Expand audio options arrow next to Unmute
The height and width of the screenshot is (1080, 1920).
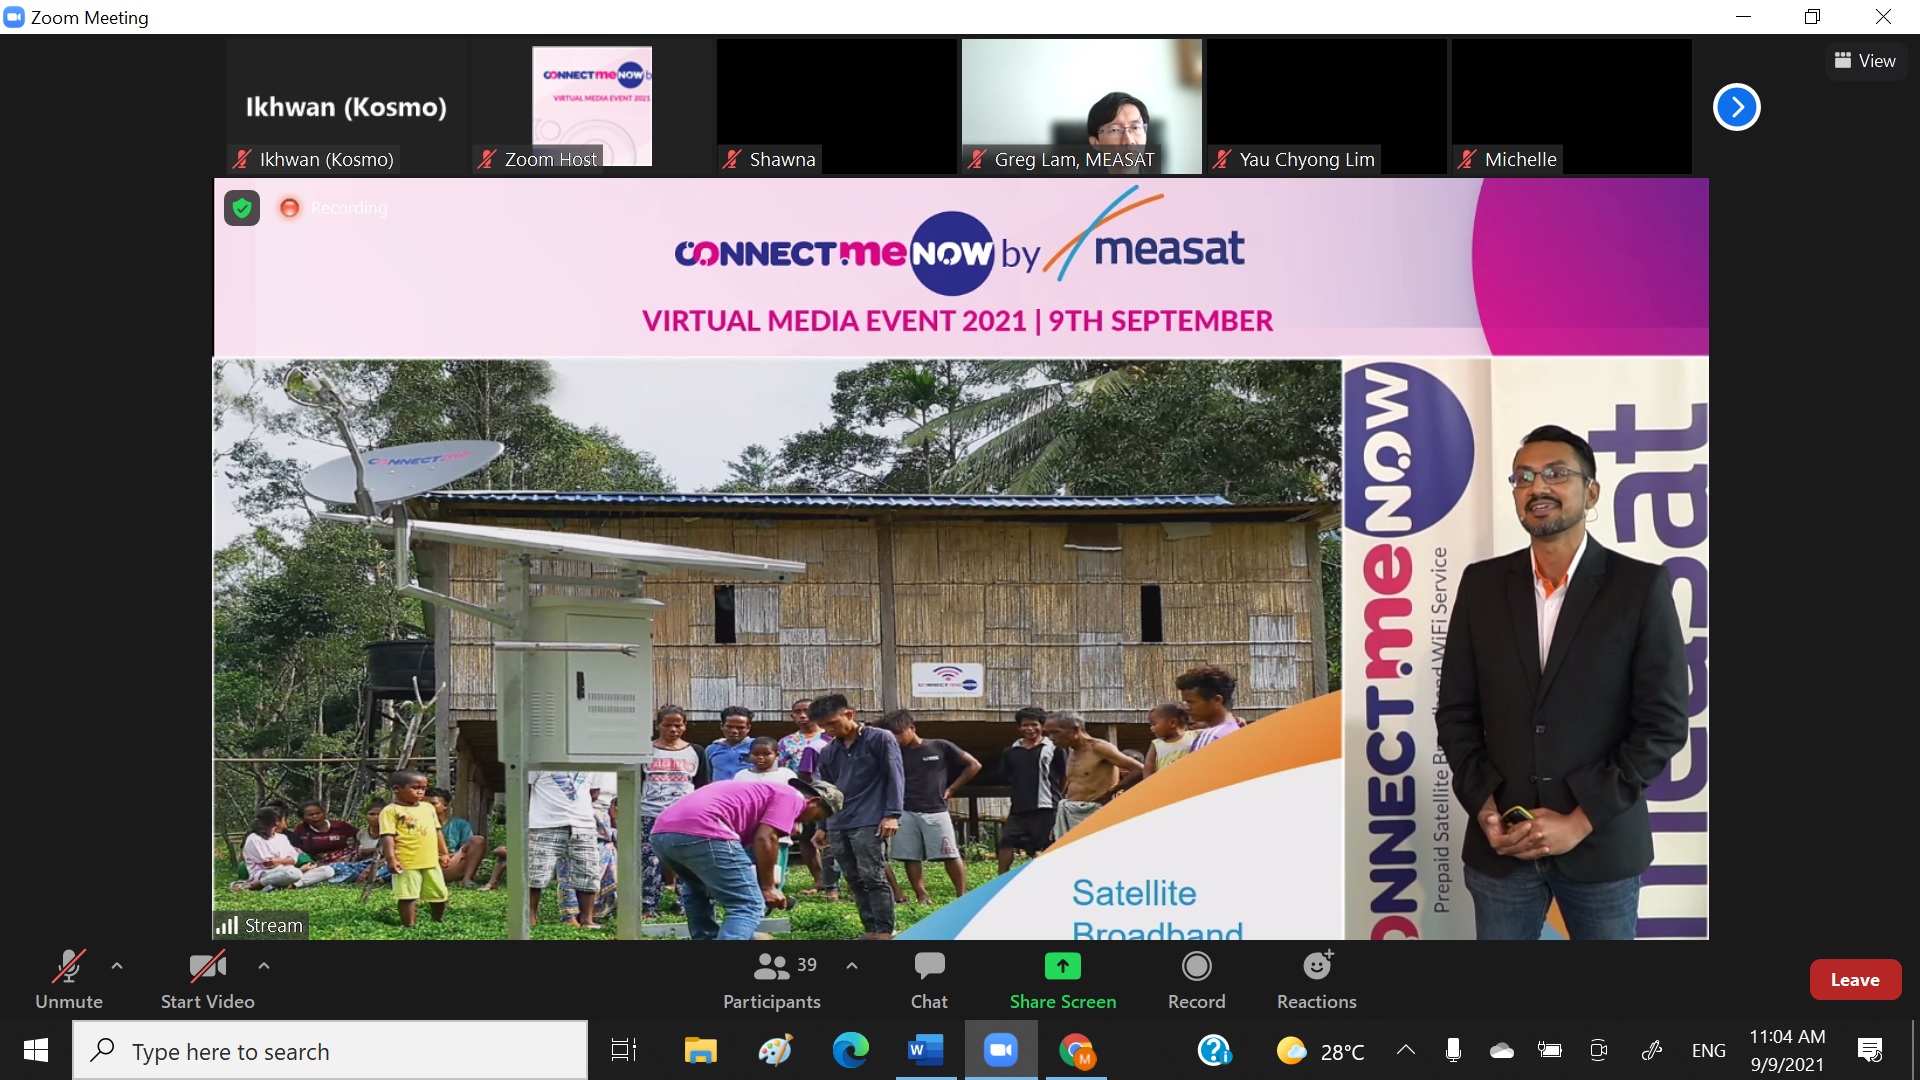(117, 966)
